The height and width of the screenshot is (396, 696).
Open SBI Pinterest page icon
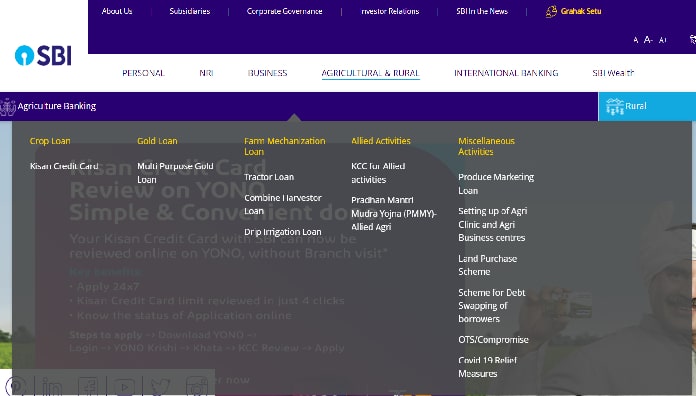16,386
